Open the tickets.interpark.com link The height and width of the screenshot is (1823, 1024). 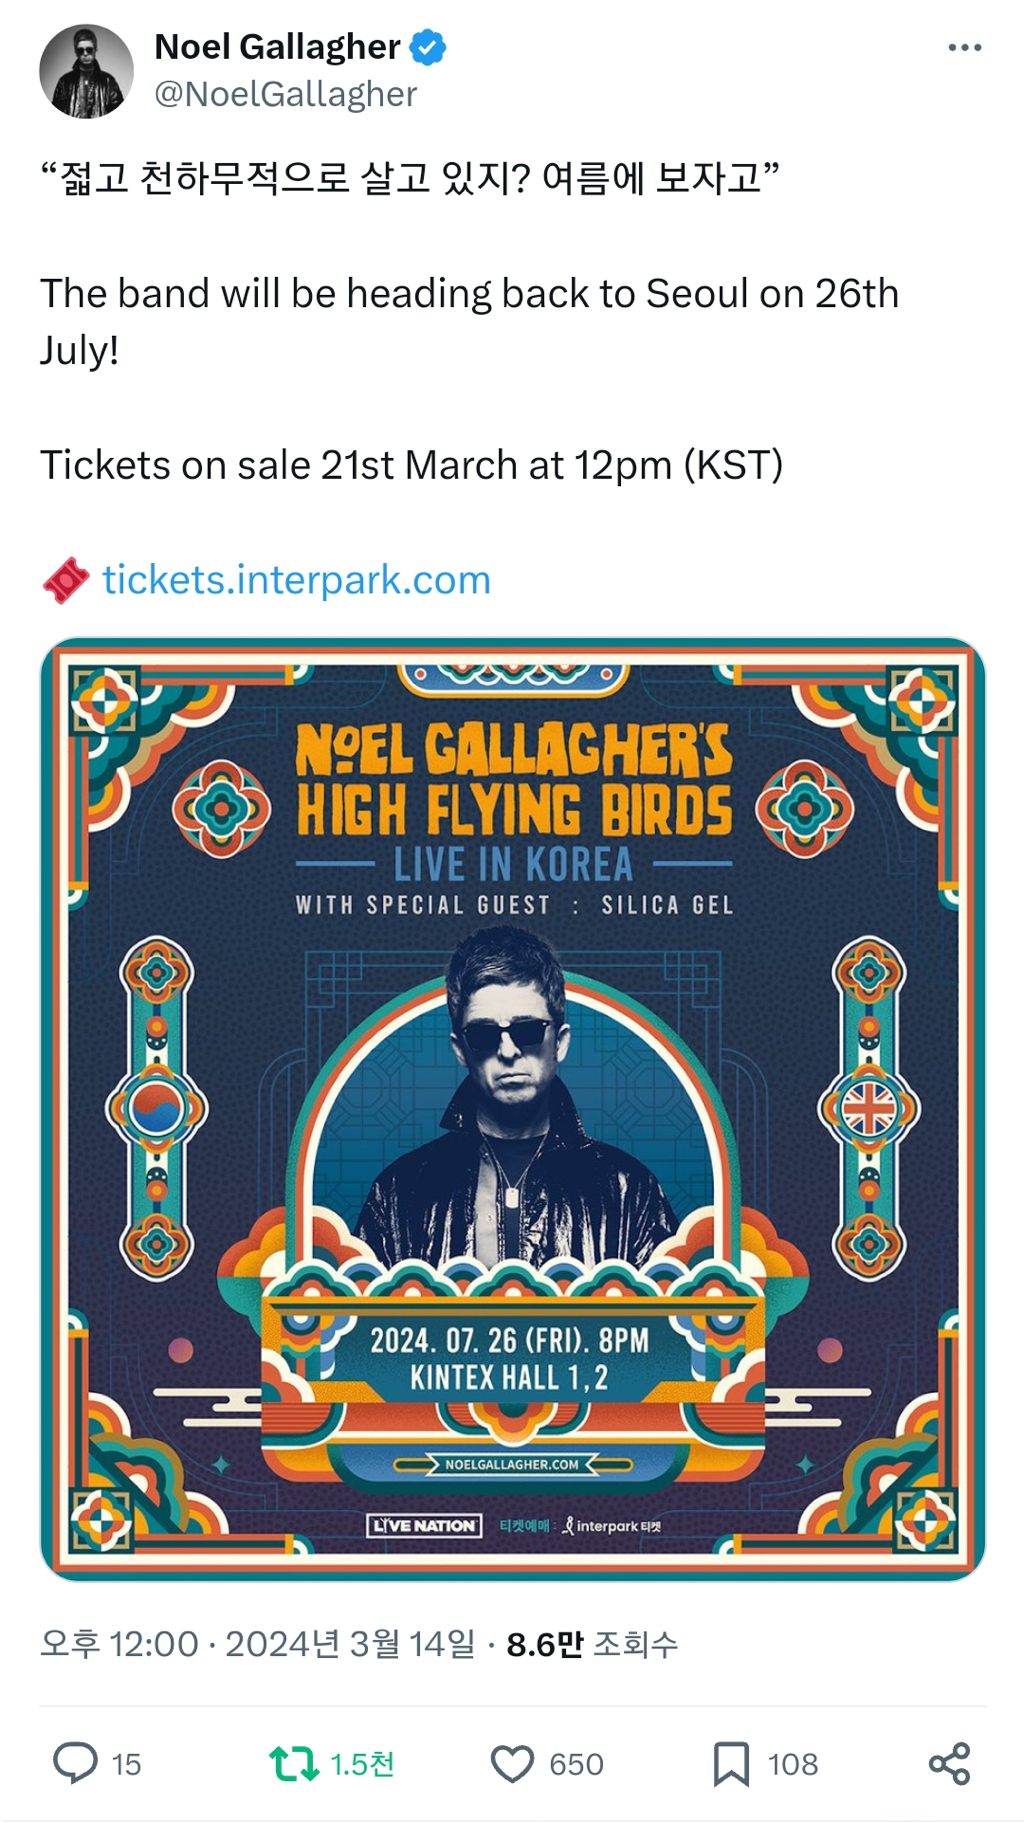tap(296, 580)
